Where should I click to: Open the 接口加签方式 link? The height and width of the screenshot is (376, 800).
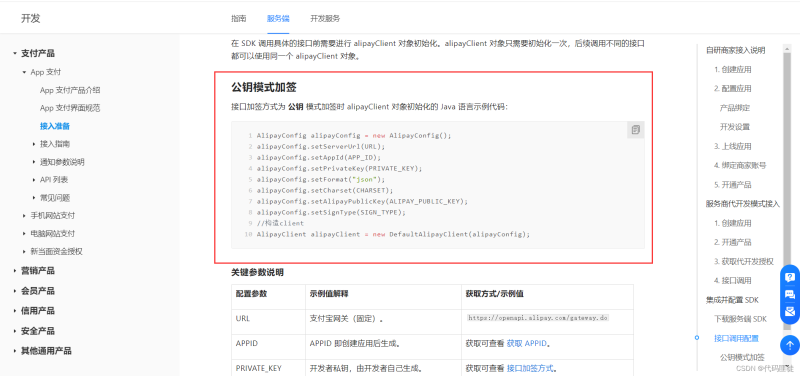531,368
